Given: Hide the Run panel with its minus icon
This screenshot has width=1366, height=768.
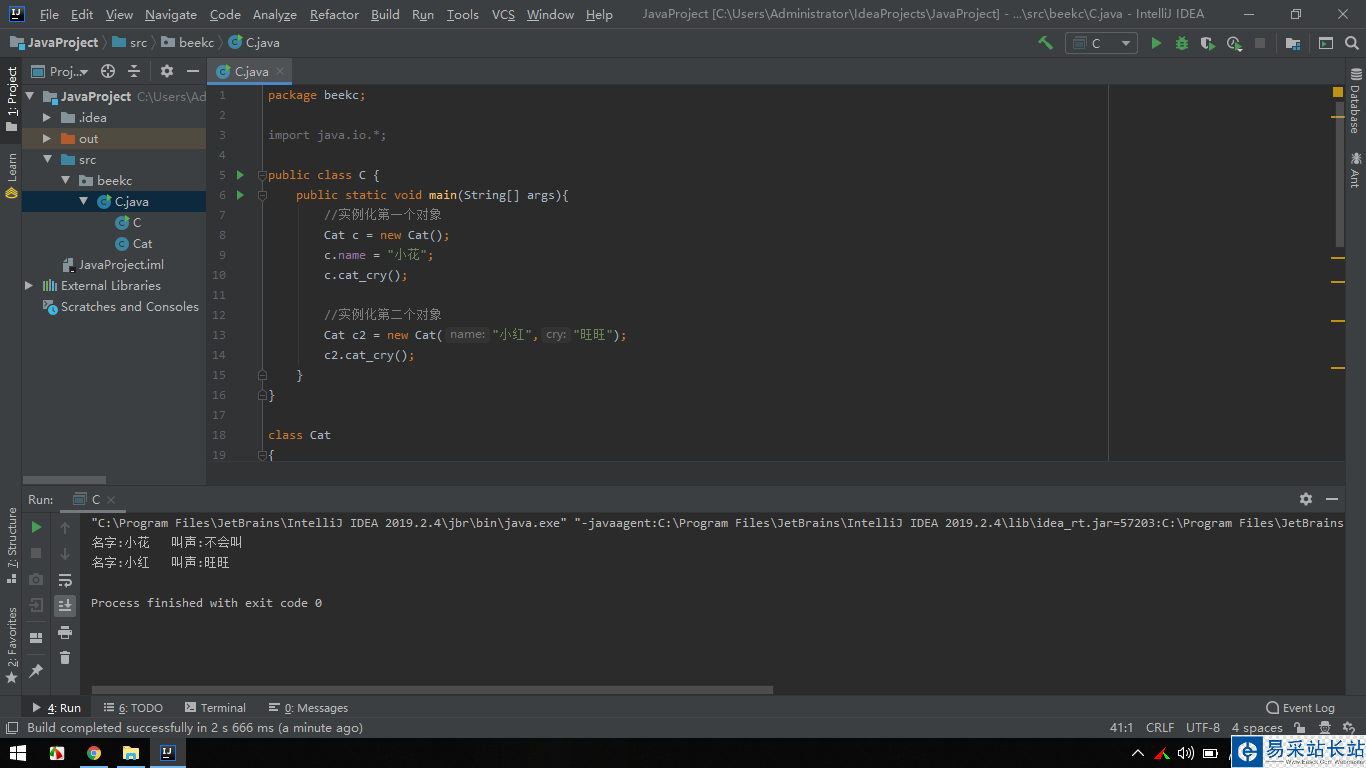Looking at the screenshot, I should tap(1332, 499).
